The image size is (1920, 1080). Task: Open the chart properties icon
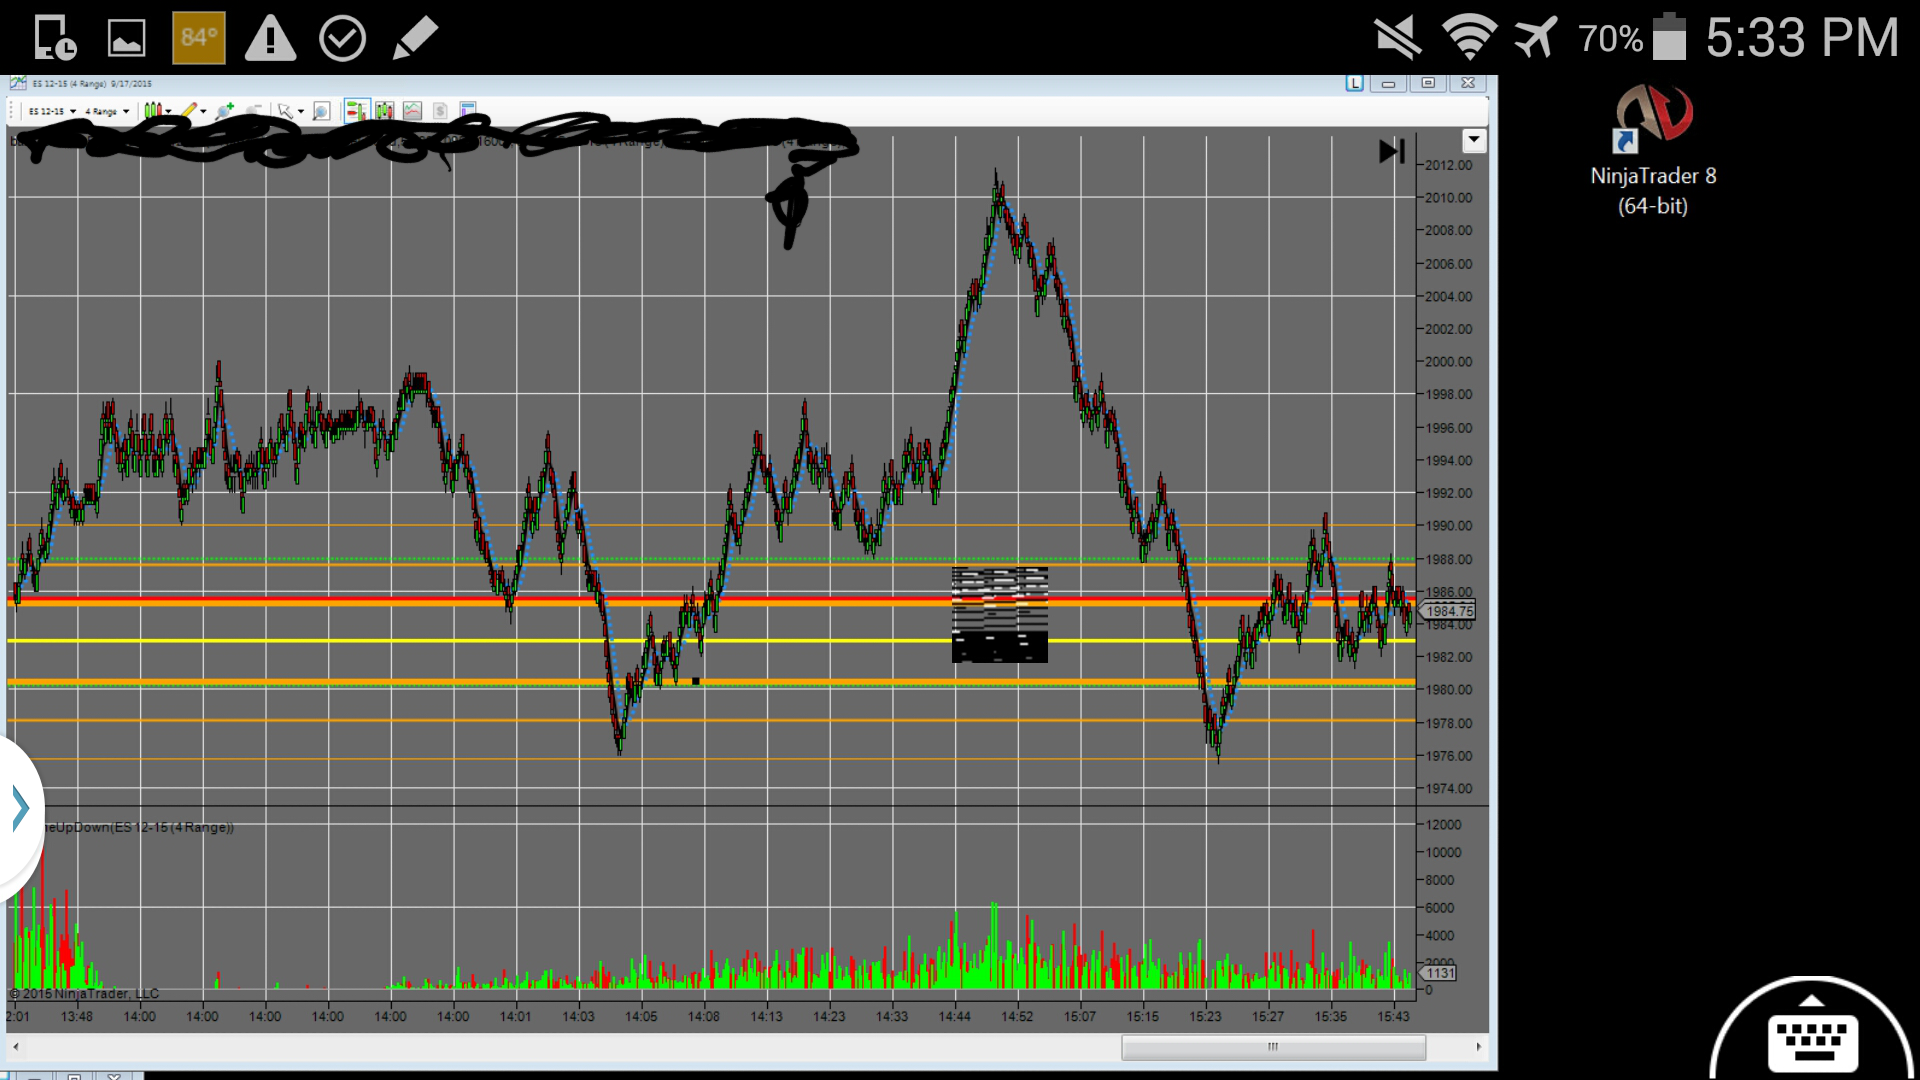(x=467, y=109)
